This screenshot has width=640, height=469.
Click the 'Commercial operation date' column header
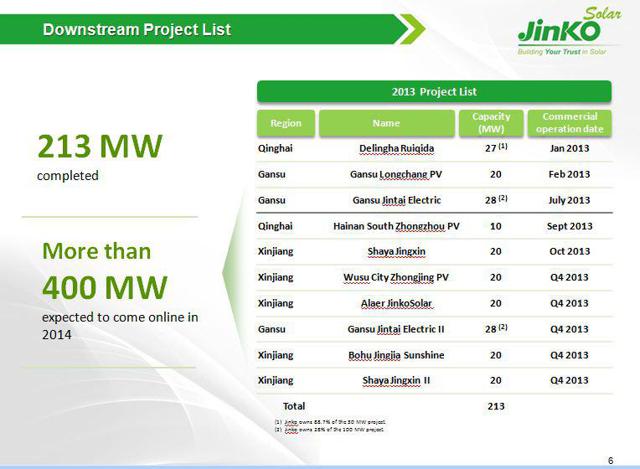tap(569, 123)
